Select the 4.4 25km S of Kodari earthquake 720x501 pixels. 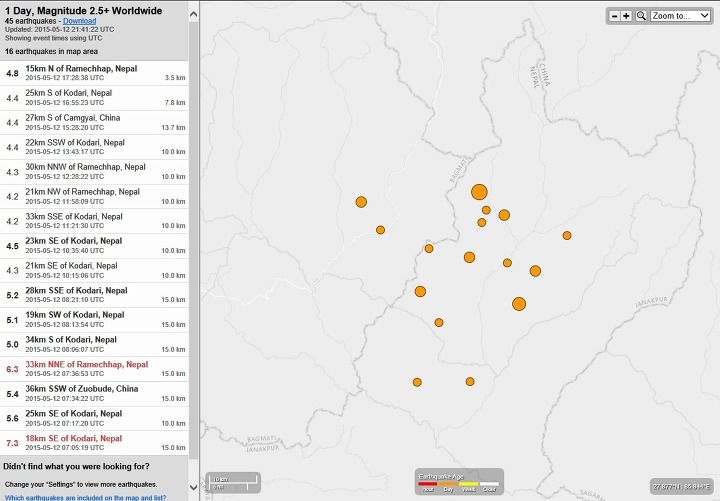click(94, 98)
